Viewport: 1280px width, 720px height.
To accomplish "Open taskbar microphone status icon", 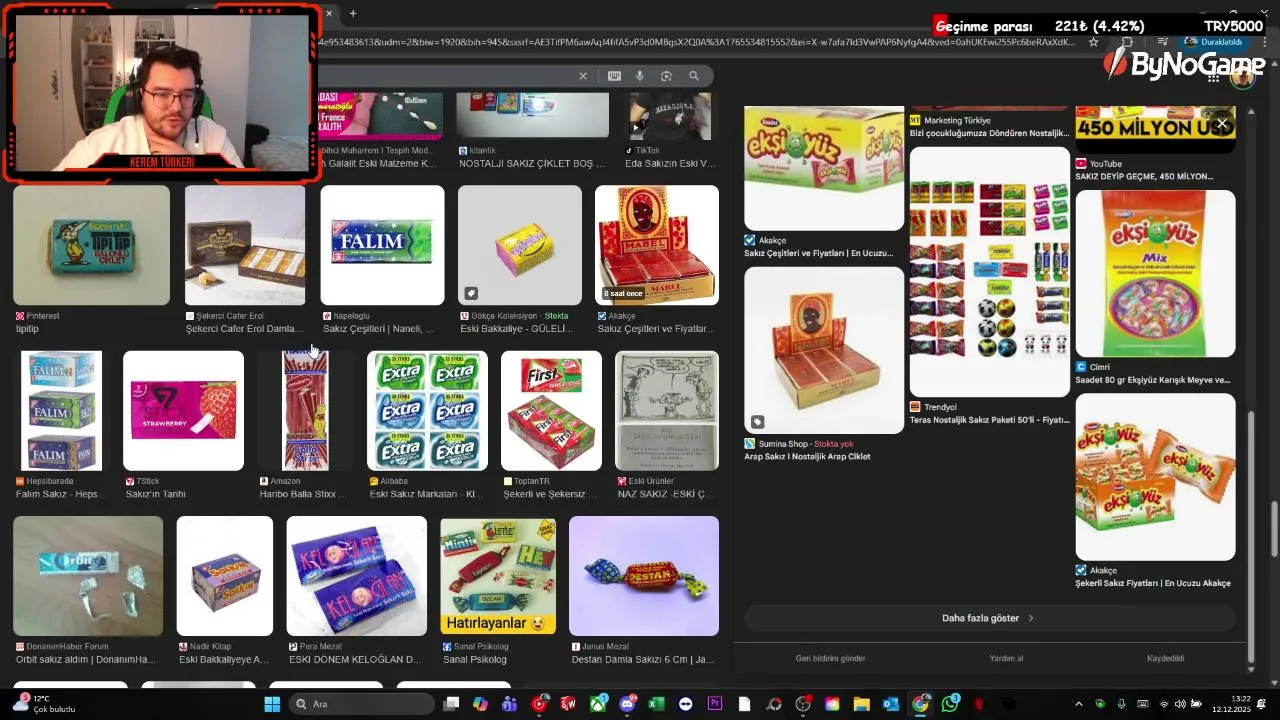I will [1121, 704].
